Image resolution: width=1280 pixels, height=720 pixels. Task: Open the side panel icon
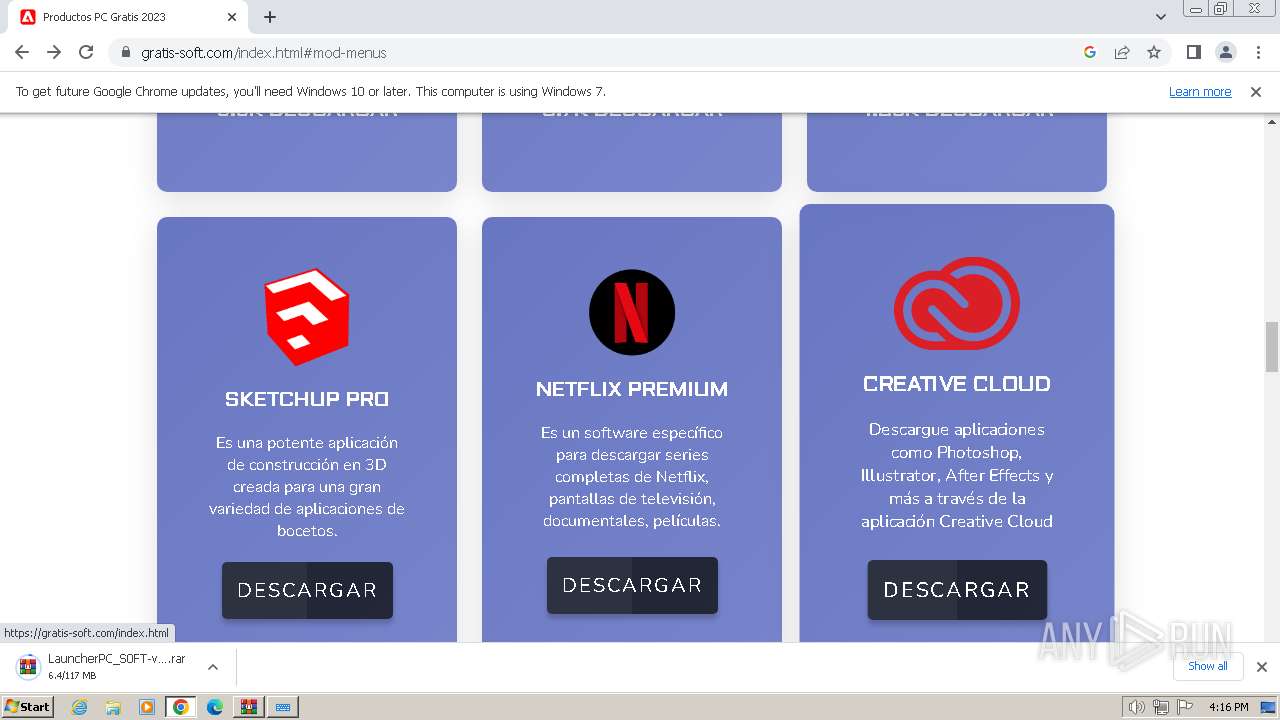point(1193,52)
